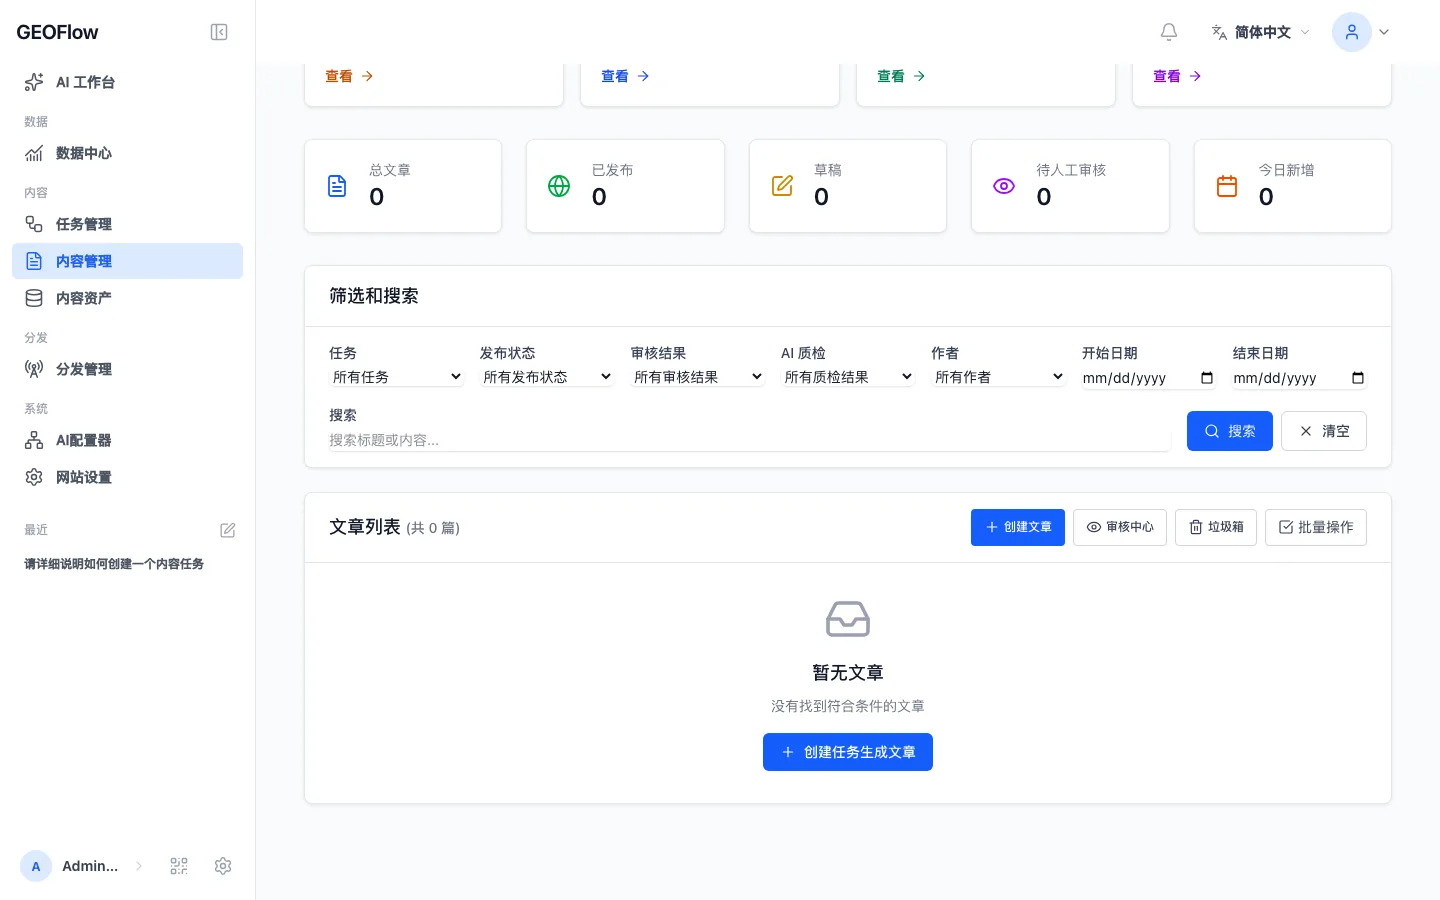Open settings gear at sidebar bottom
This screenshot has height=900, width=1440.
click(223, 866)
